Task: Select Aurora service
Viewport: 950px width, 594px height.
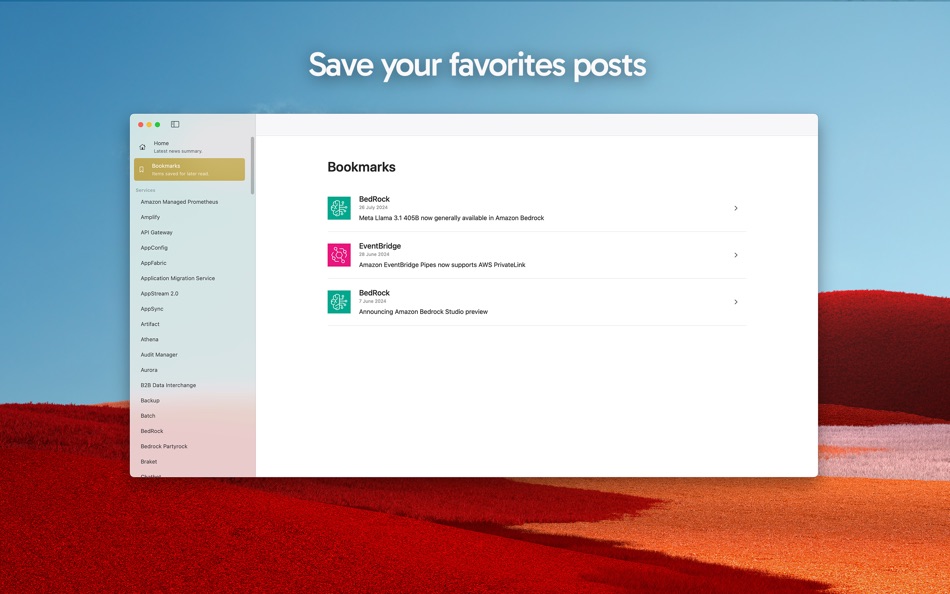Action: point(148,370)
